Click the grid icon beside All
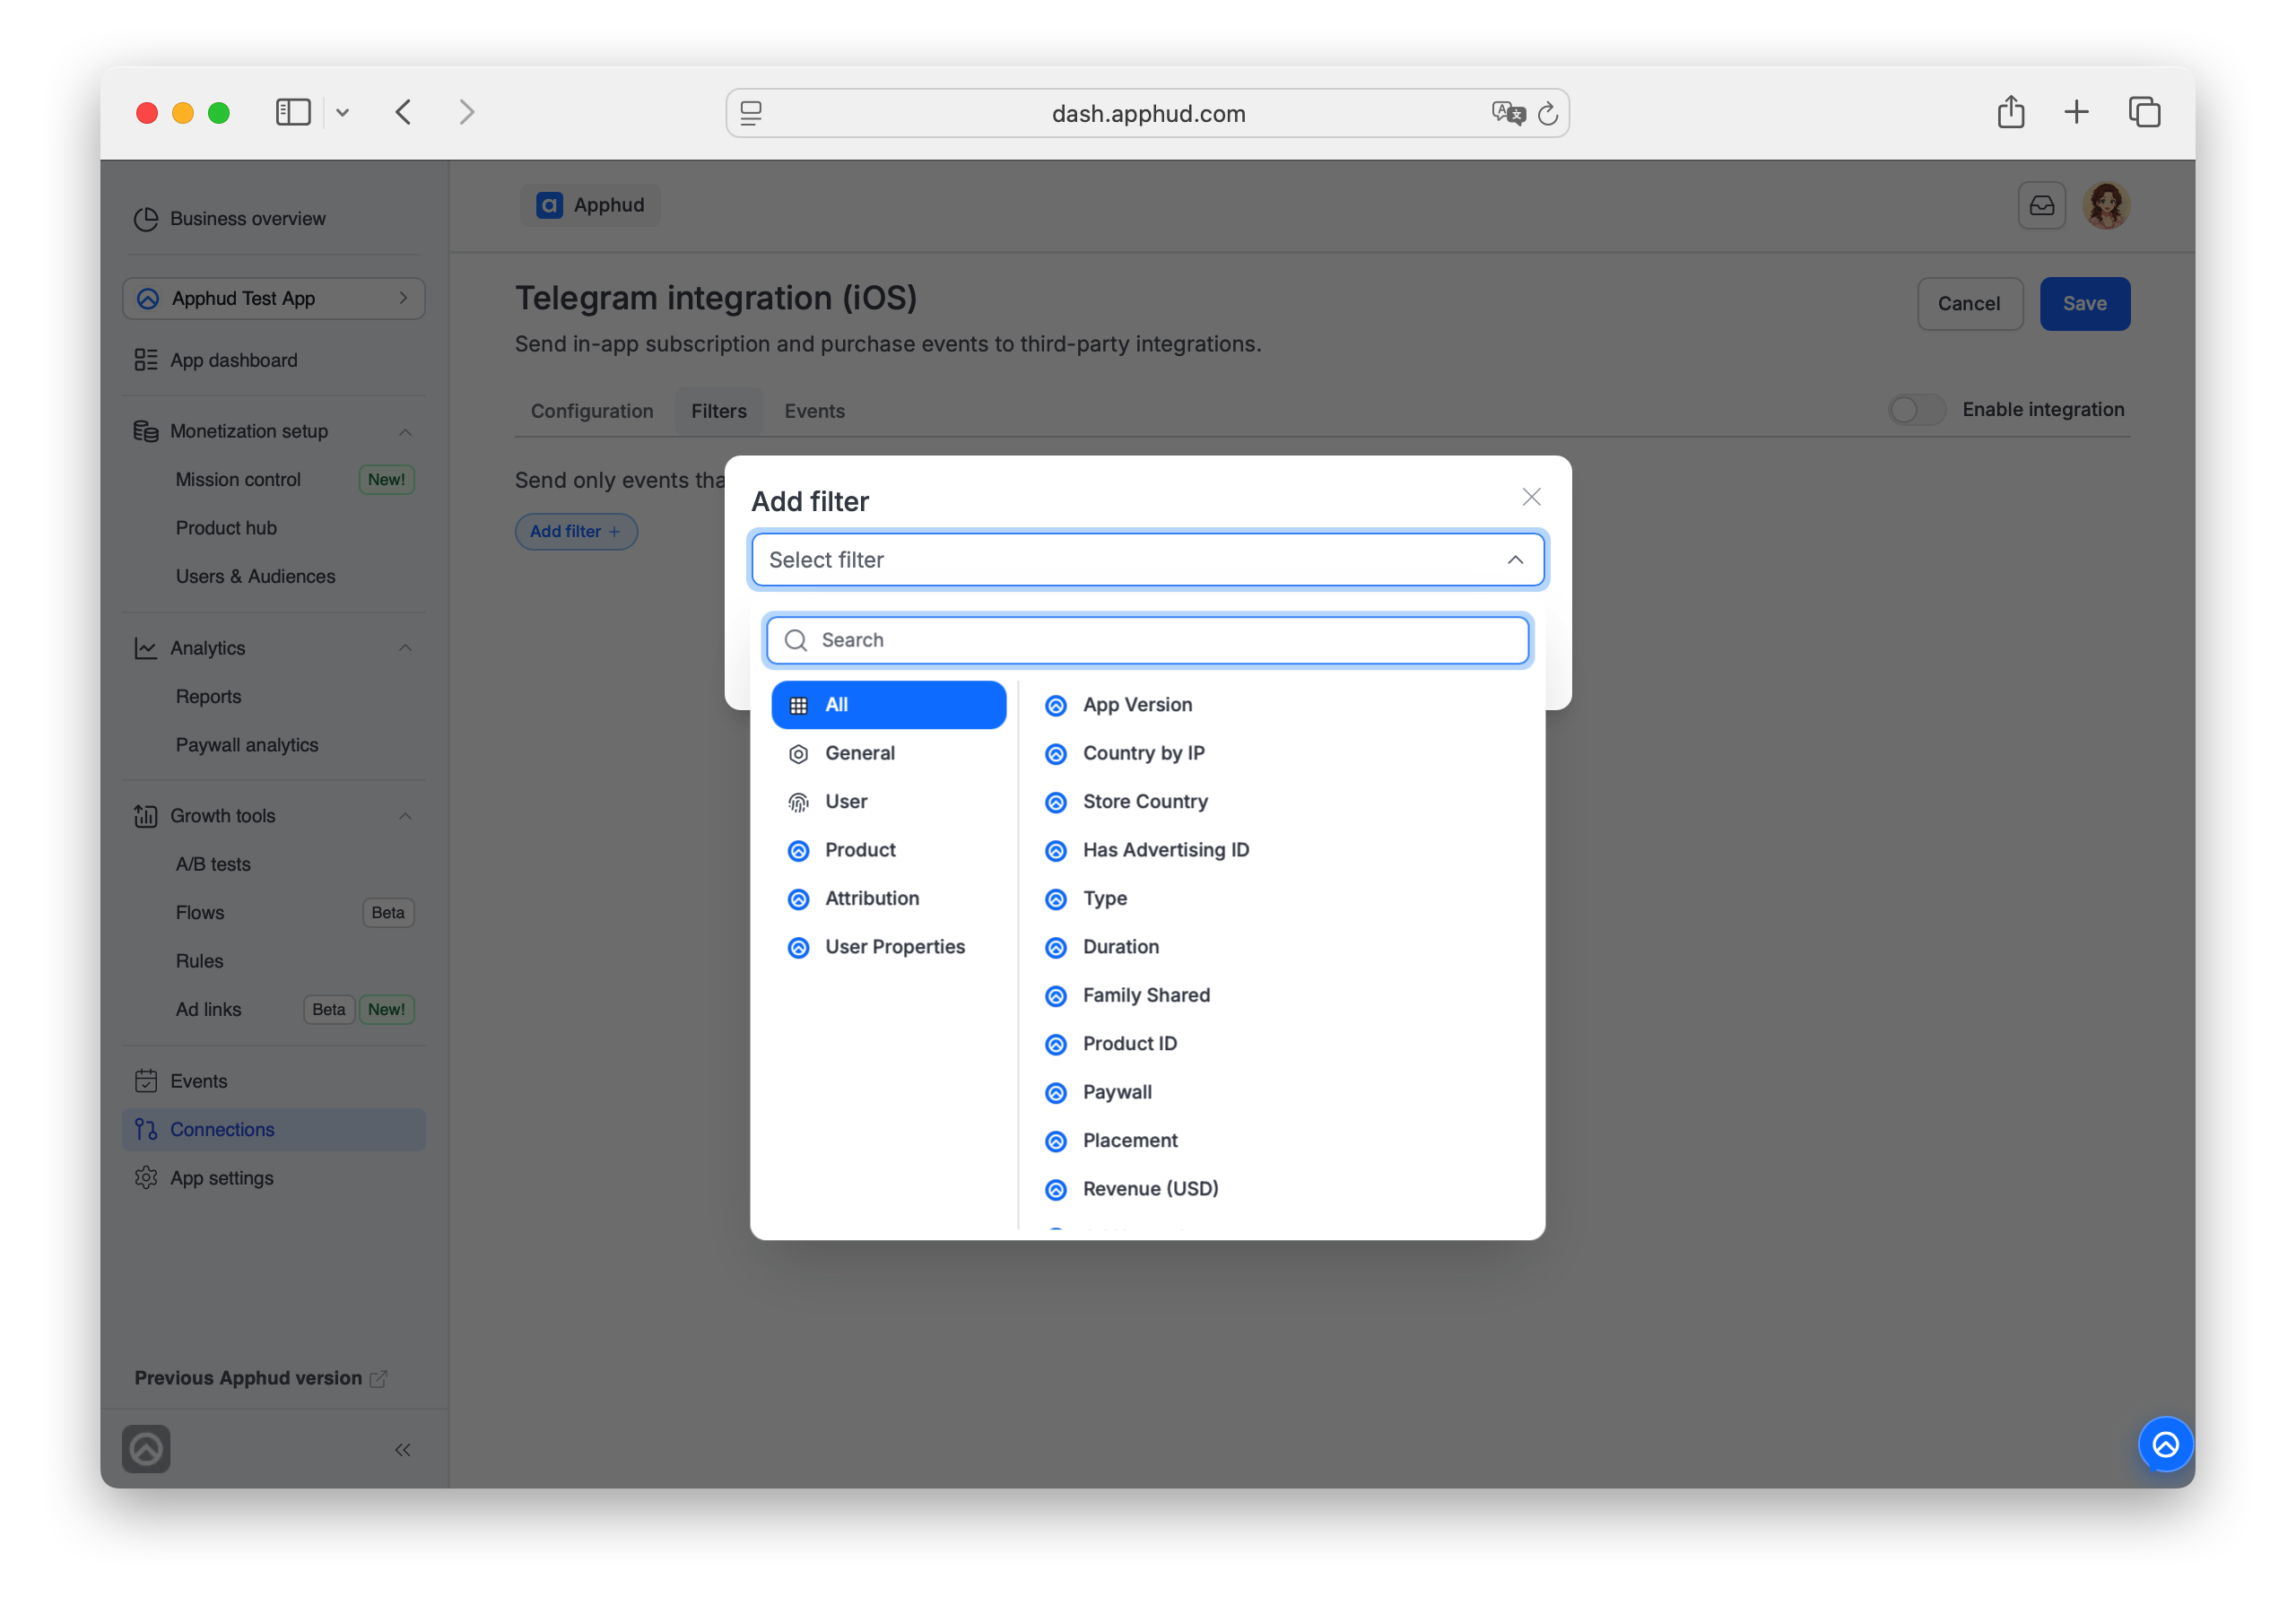 (x=798, y=706)
